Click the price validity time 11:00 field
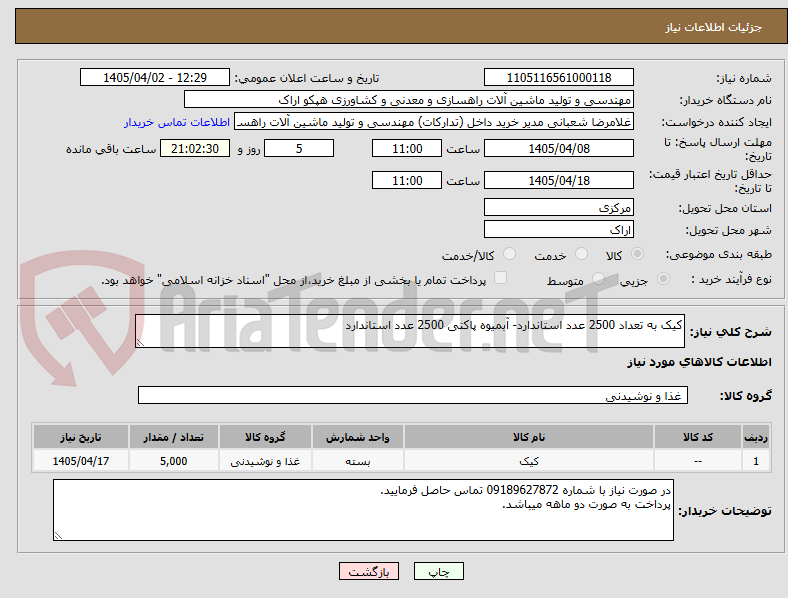 coord(407,180)
